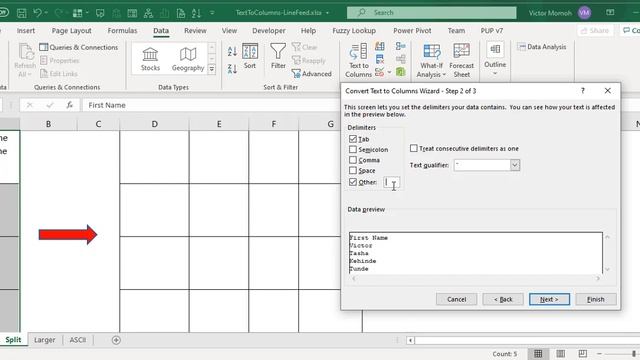Sort A to Z ascending icon
Screen dimensions: 640x360
[x=232, y=51]
